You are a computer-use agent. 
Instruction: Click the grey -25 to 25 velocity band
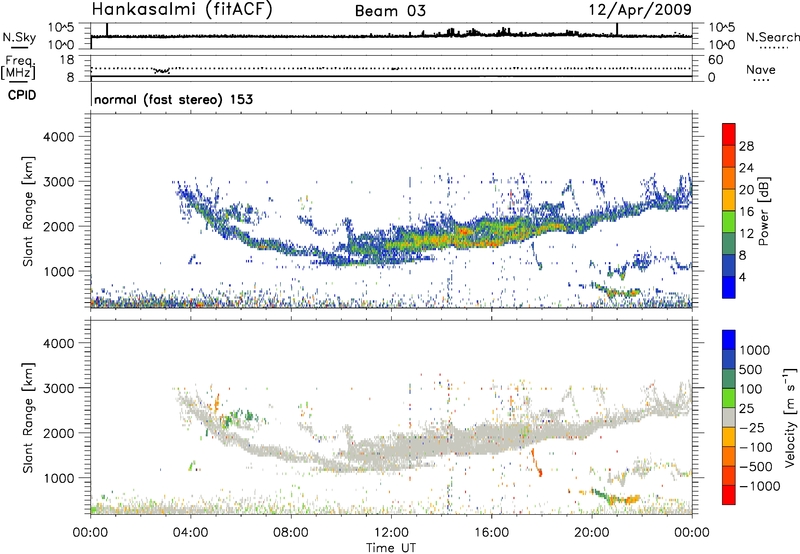729,418
